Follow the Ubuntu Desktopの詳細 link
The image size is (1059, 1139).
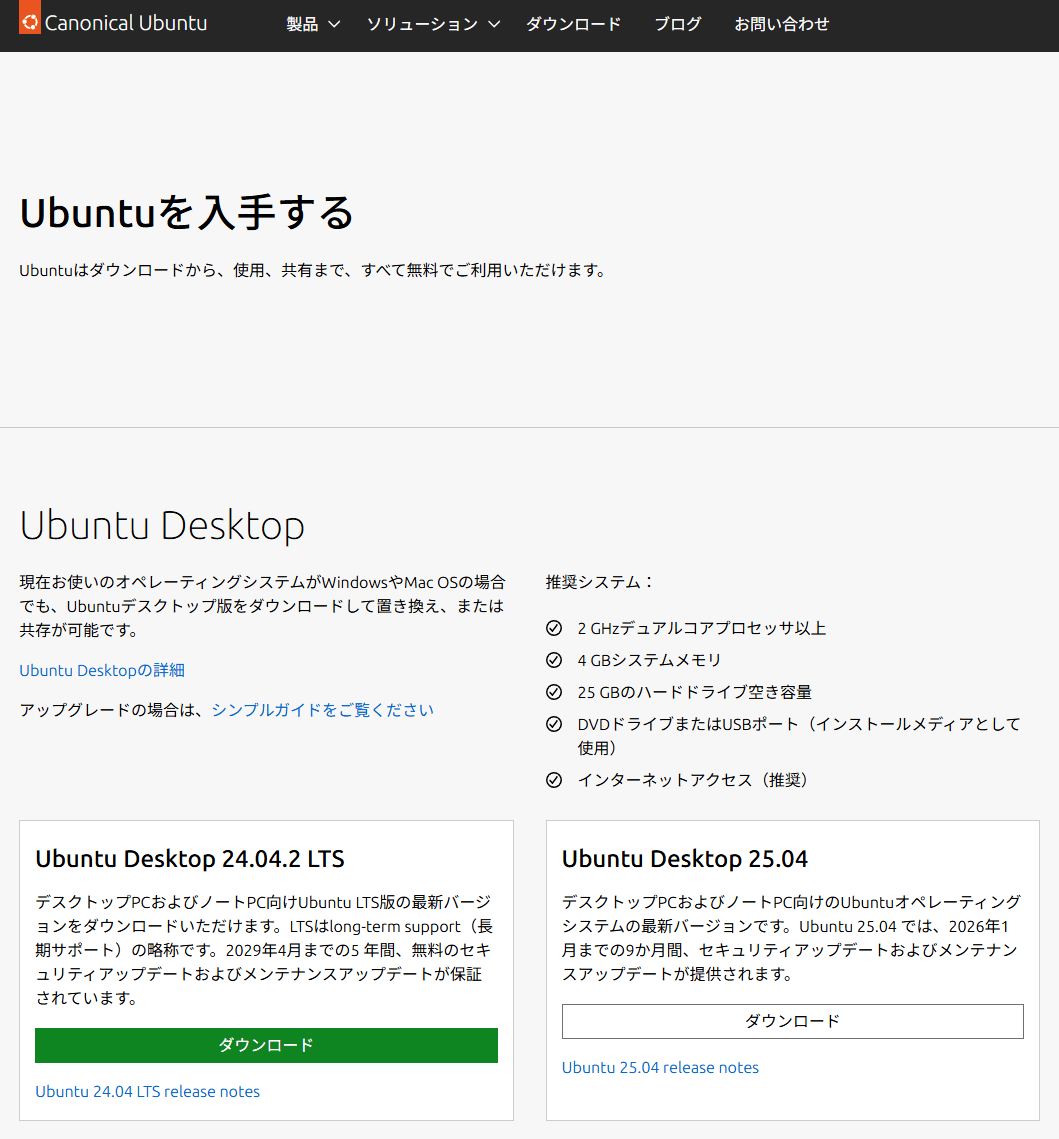[102, 670]
